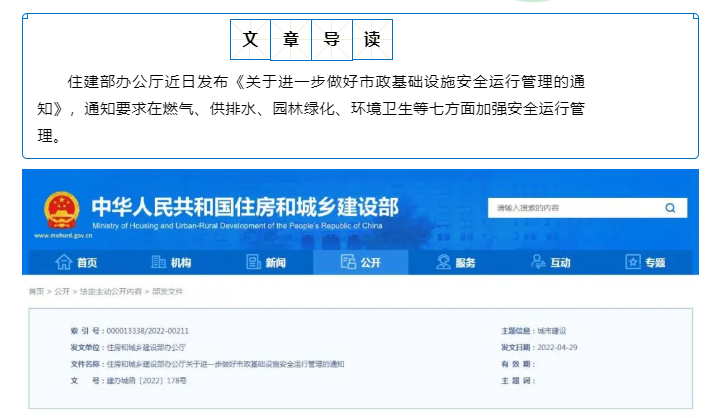Click the house icon beside 首页
This screenshot has width=708, height=418.
point(64,262)
